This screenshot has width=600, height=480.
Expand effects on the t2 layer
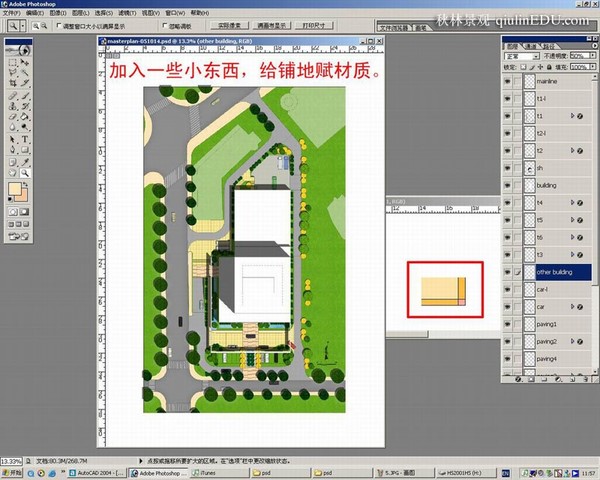[x=572, y=150]
